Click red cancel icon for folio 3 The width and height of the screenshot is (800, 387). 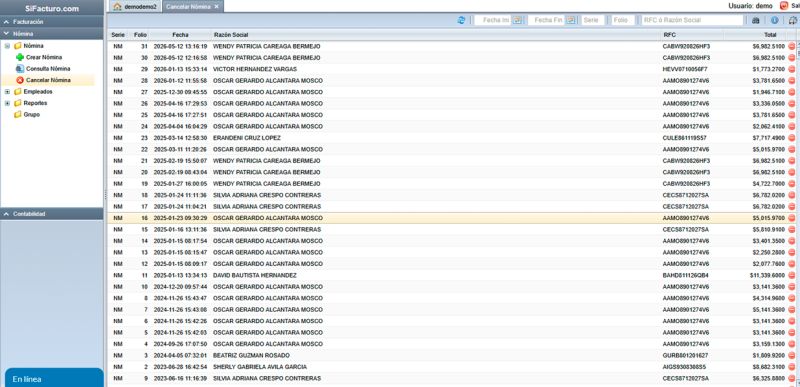pos(791,355)
